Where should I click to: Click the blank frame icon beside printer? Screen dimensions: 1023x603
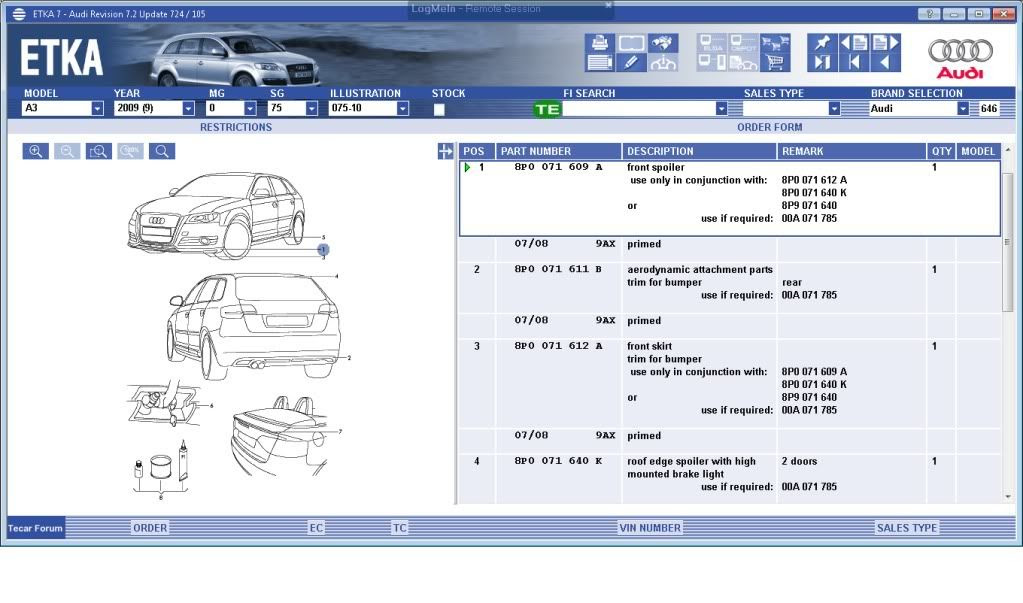[x=631, y=43]
